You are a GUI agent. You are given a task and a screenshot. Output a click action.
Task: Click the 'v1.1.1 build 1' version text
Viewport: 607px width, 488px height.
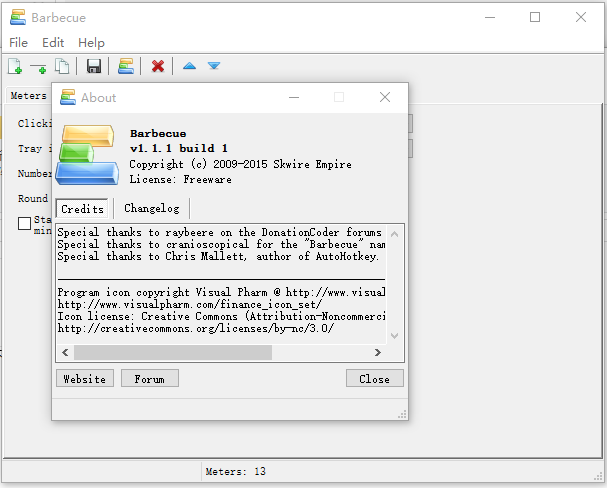pos(179,148)
